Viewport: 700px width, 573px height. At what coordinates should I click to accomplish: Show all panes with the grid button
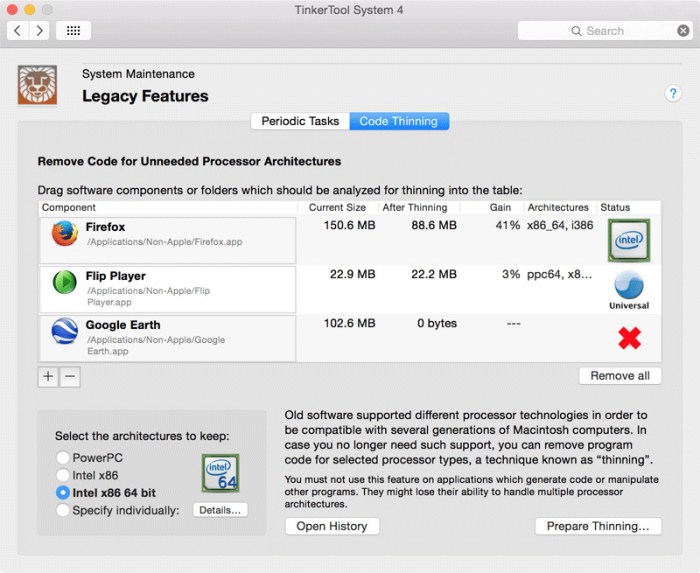click(73, 30)
